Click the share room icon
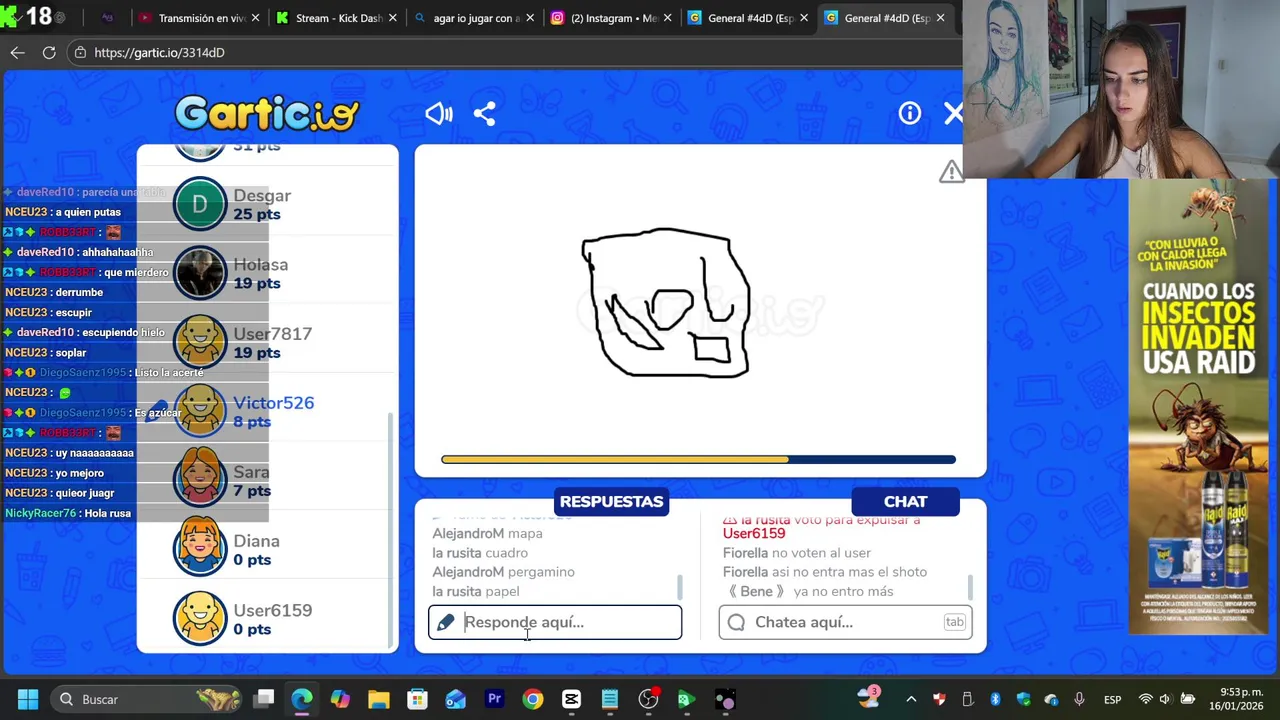This screenshot has height=720, width=1280. coord(484,114)
